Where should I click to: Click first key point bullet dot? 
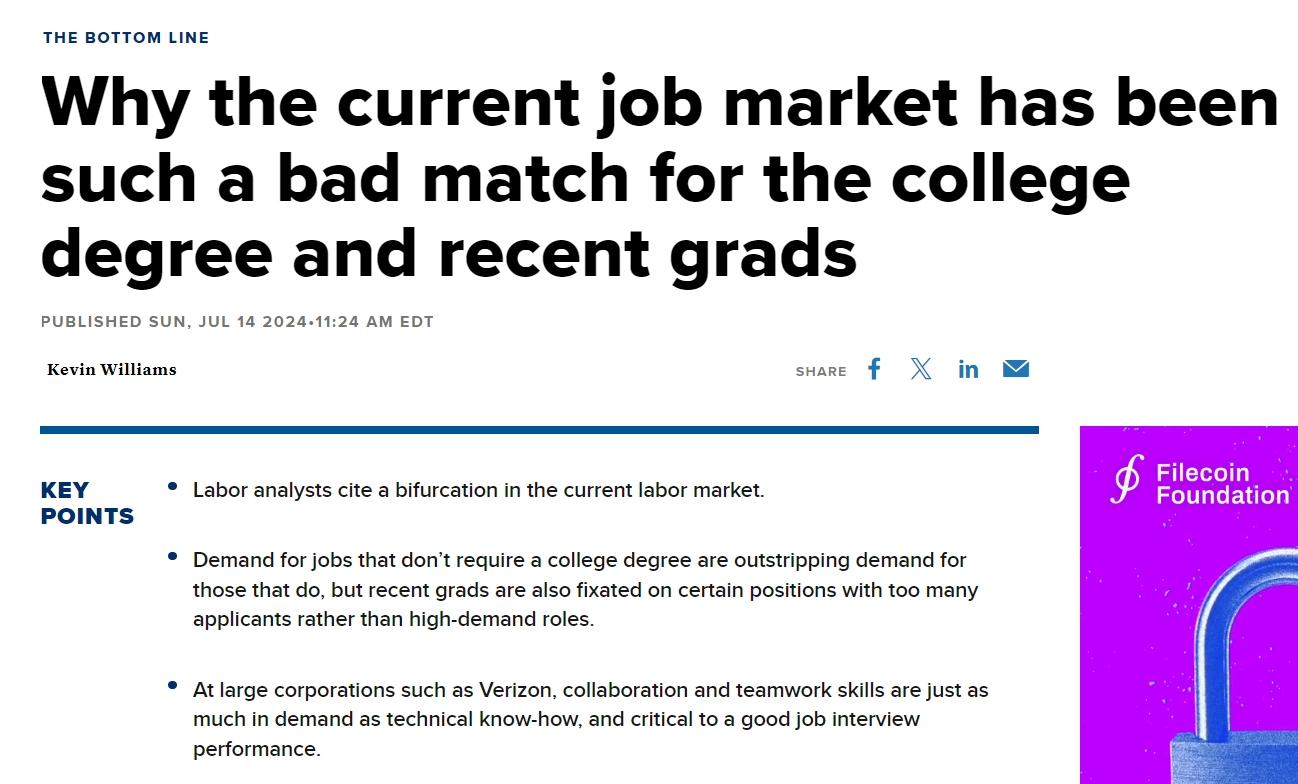[x=173, y=487]
